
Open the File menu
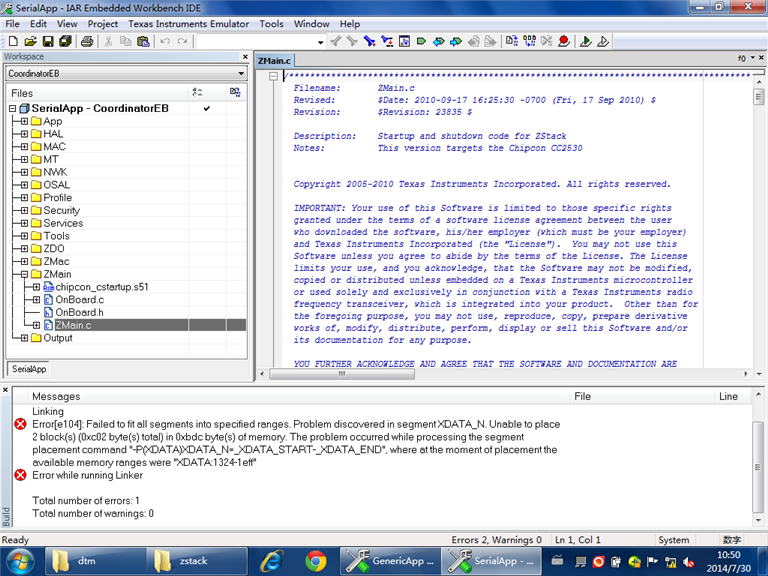12,24
